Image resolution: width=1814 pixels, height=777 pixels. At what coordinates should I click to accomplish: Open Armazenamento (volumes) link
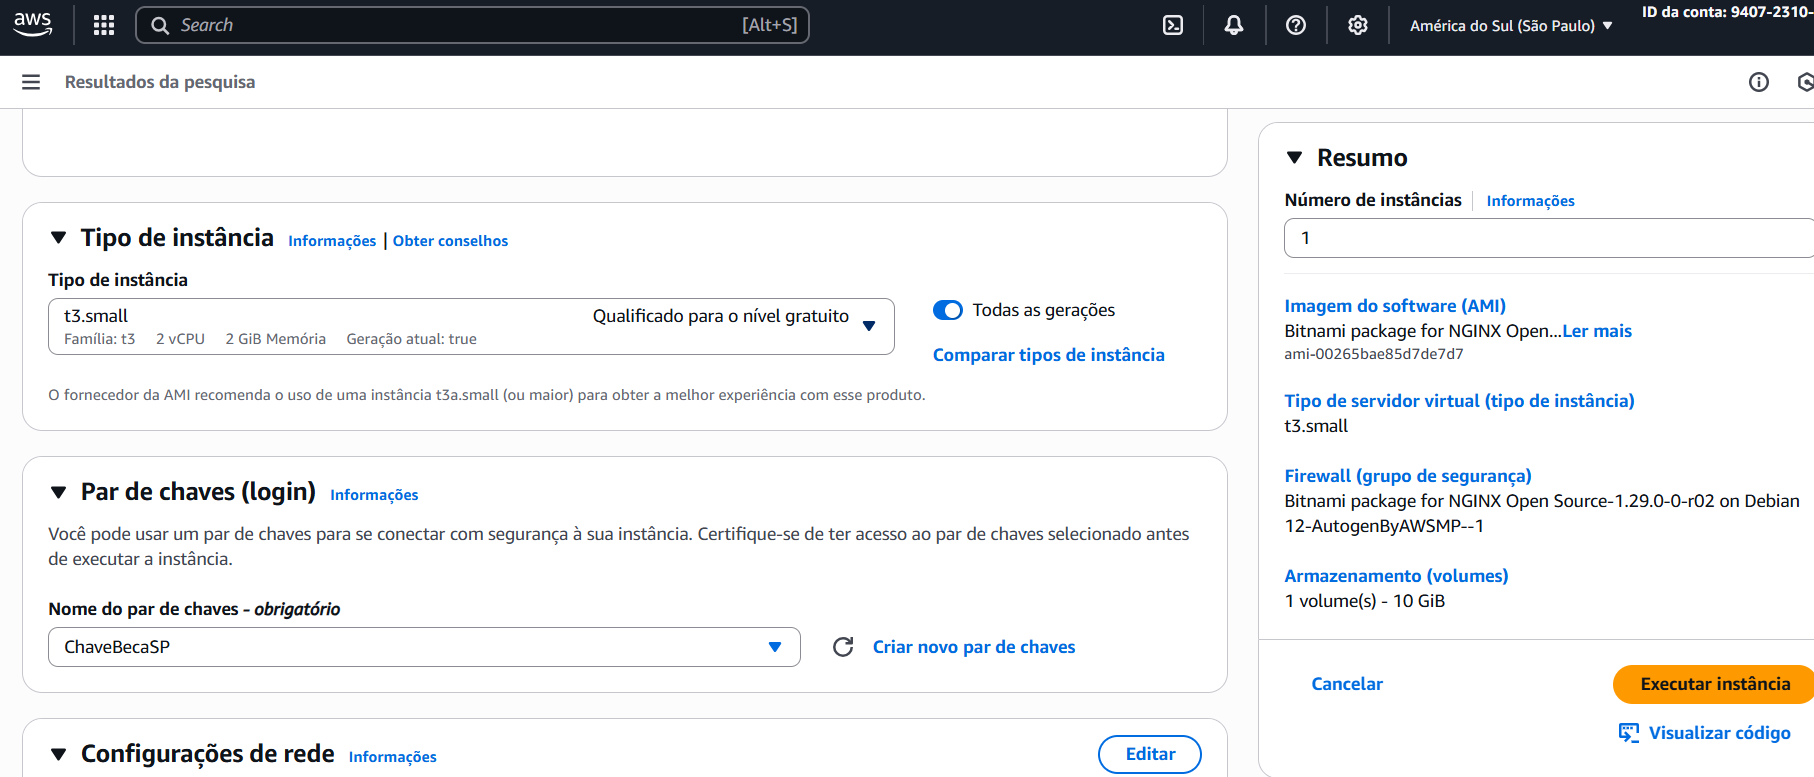click(x=1396, y=576)
